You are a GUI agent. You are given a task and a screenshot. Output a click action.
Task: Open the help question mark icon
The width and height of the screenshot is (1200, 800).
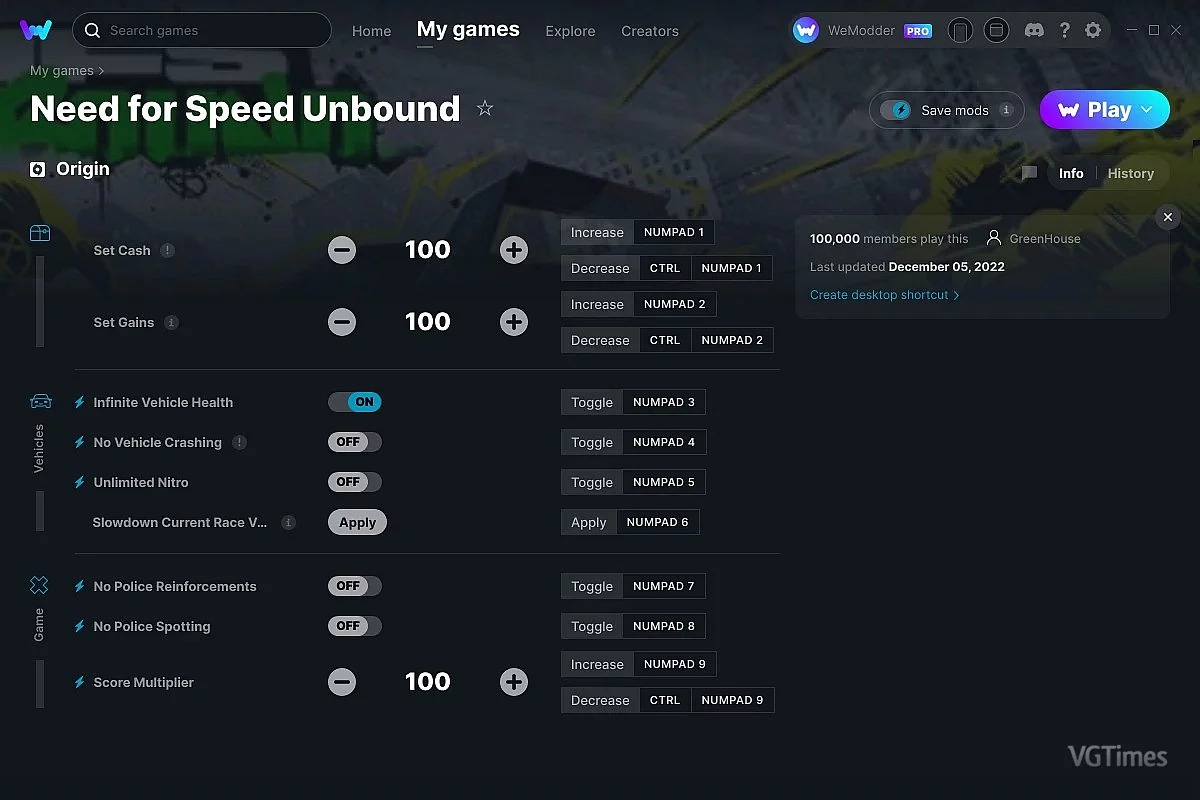tap(1065, 31)
